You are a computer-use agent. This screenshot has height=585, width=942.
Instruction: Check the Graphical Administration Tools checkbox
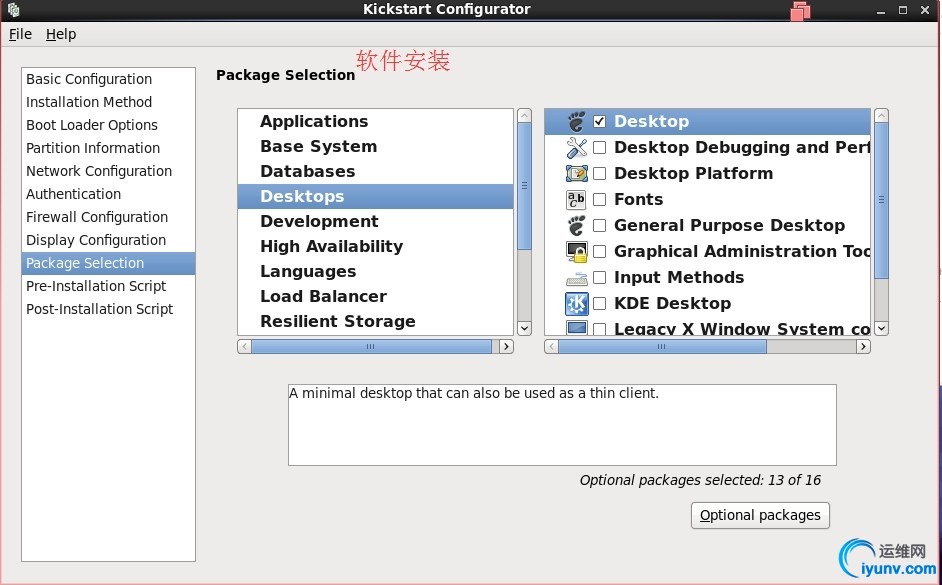pyautogui.click(x=599, y=252)
